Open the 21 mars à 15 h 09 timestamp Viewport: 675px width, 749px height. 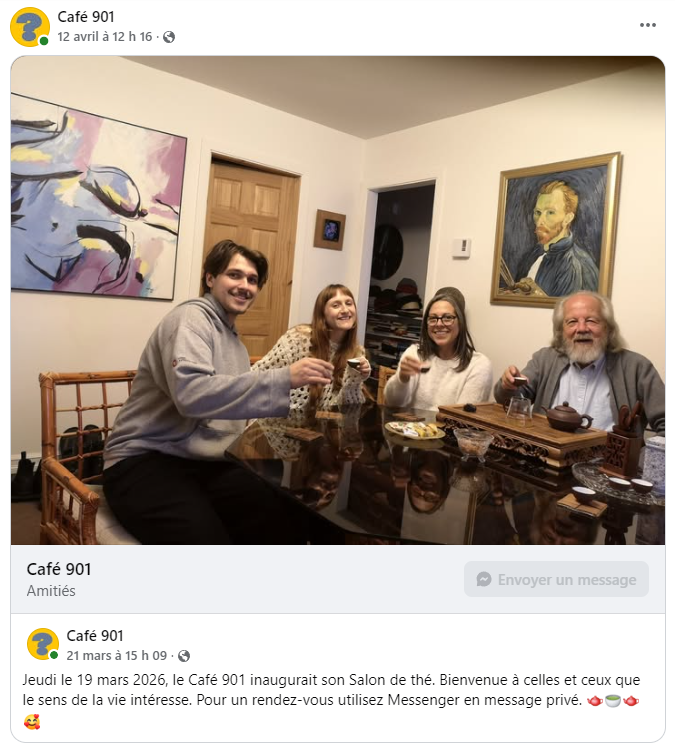click(x=117, y=655)
